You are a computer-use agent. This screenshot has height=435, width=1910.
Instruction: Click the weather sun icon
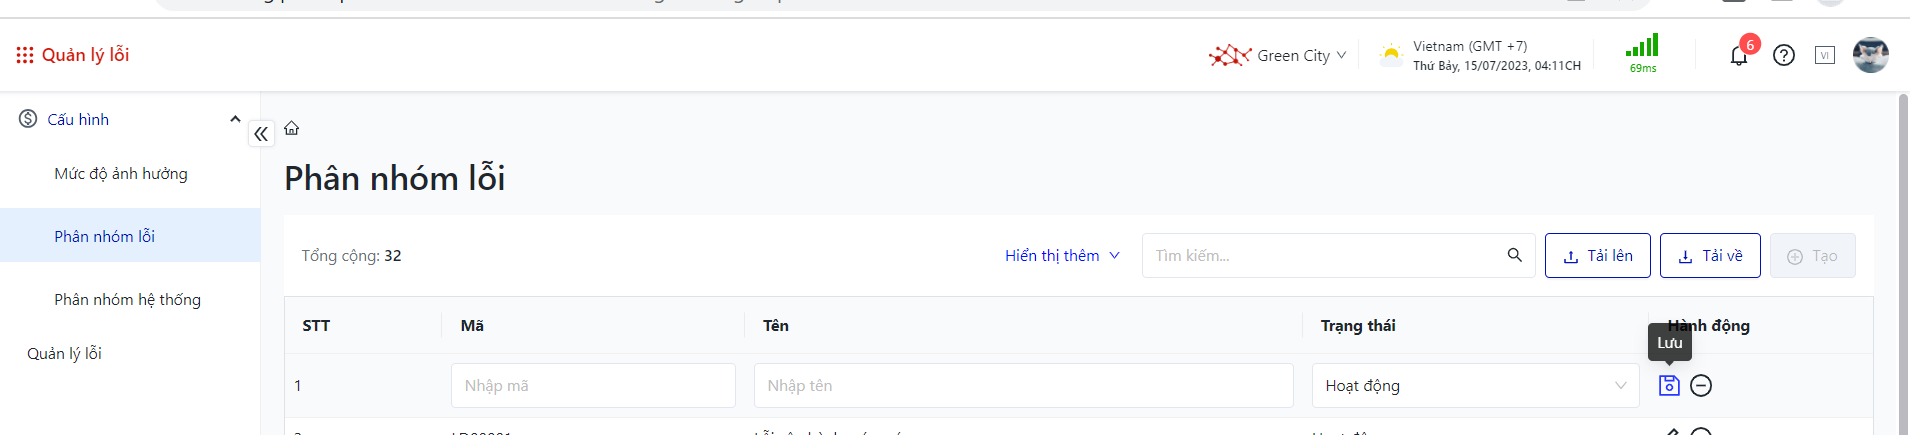pyautogui.click(x=1390, y=55)
